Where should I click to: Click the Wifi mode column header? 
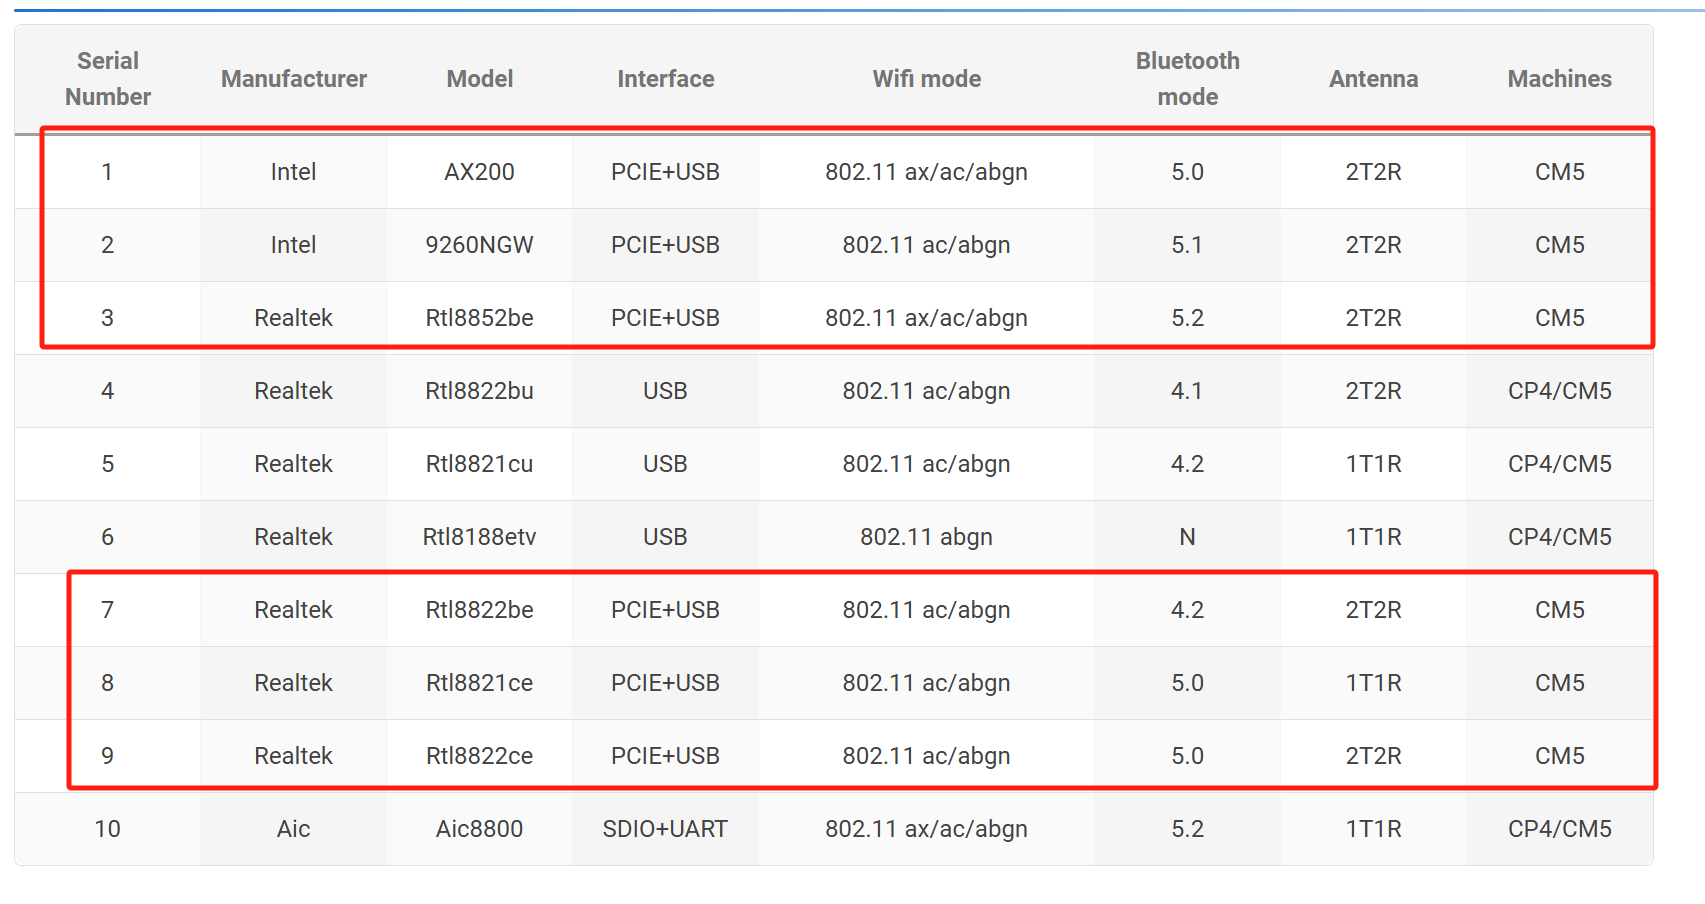(x=927, y=79)
